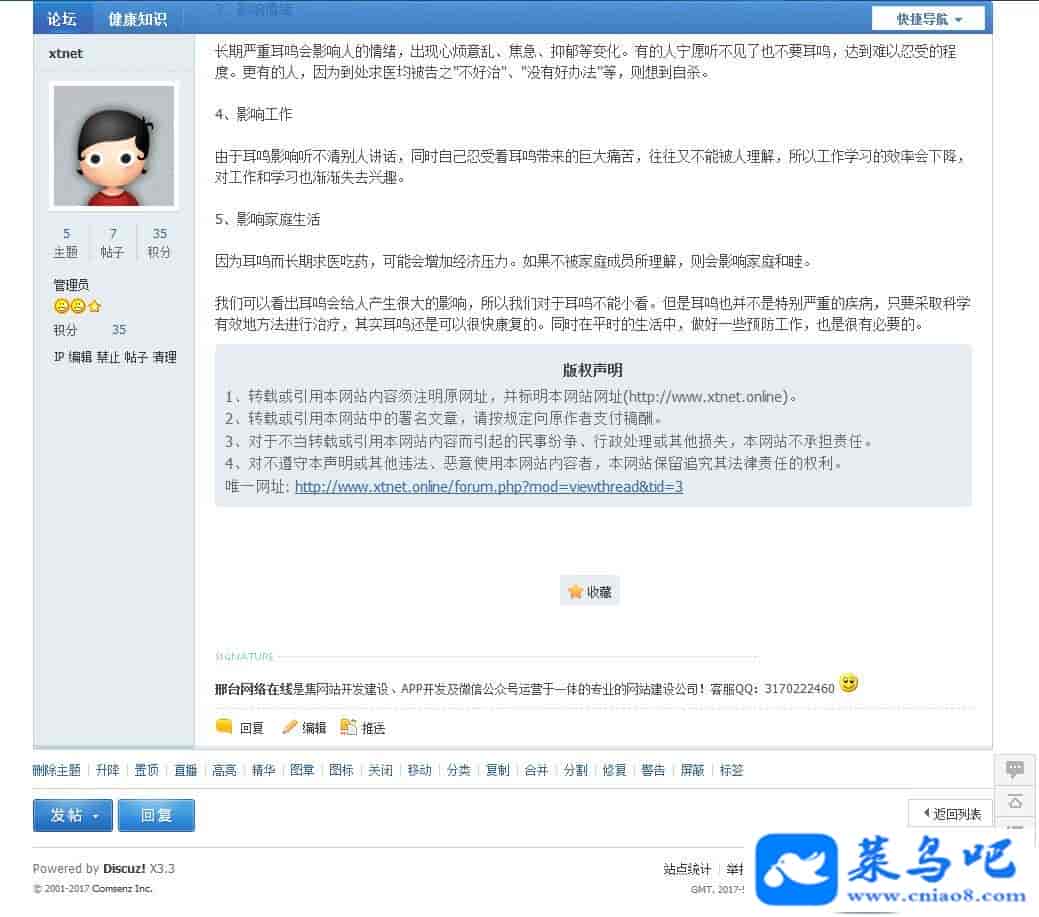Click 修复 moderation link
This screenshot has height=917, width=1039.
614,770
